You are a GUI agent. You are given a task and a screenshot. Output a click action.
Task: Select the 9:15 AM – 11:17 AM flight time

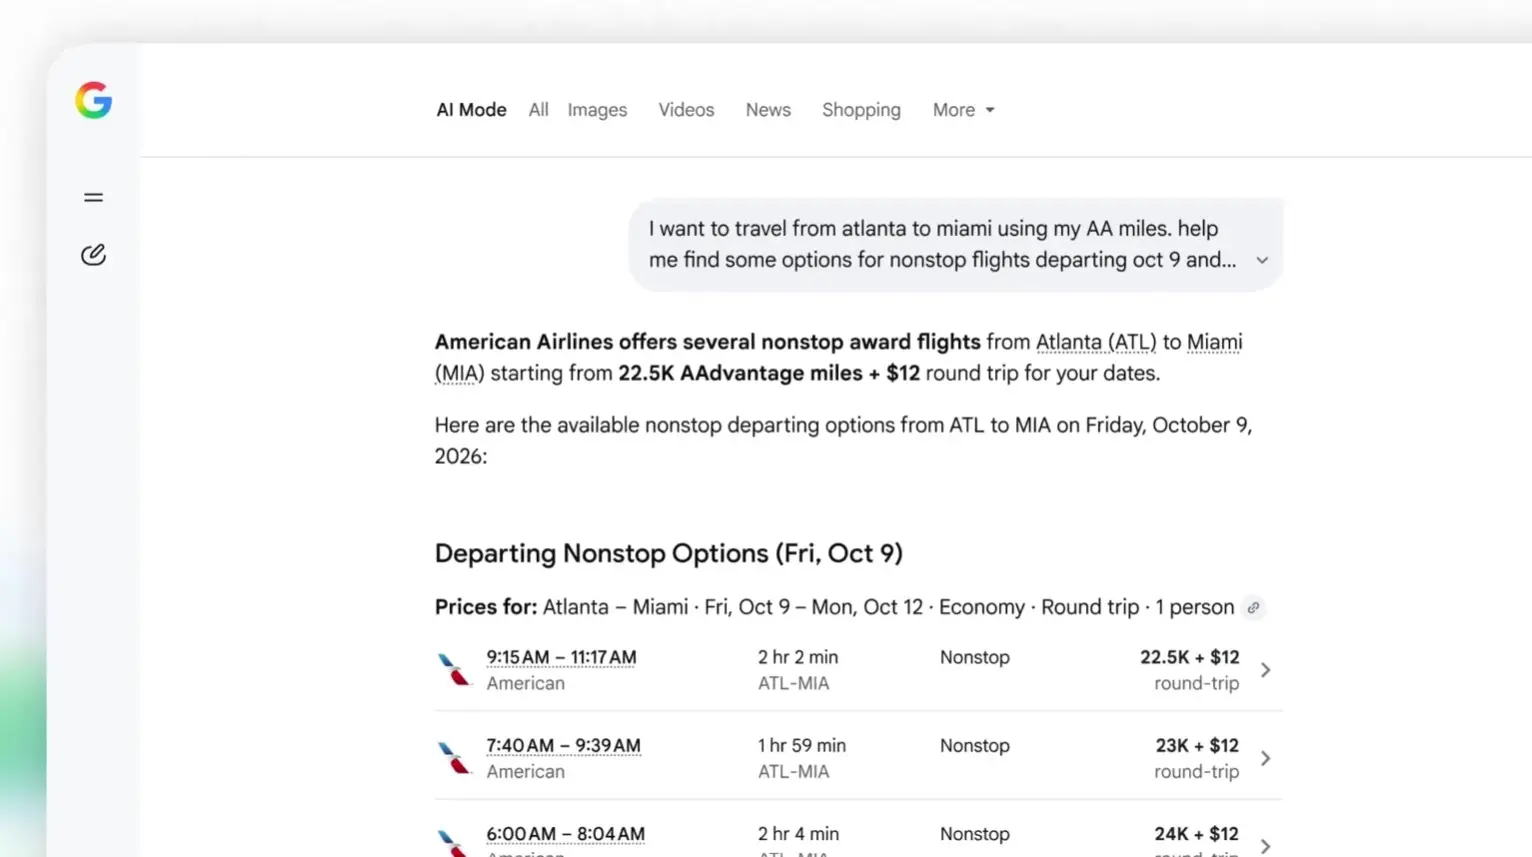[x=561, y=657]
